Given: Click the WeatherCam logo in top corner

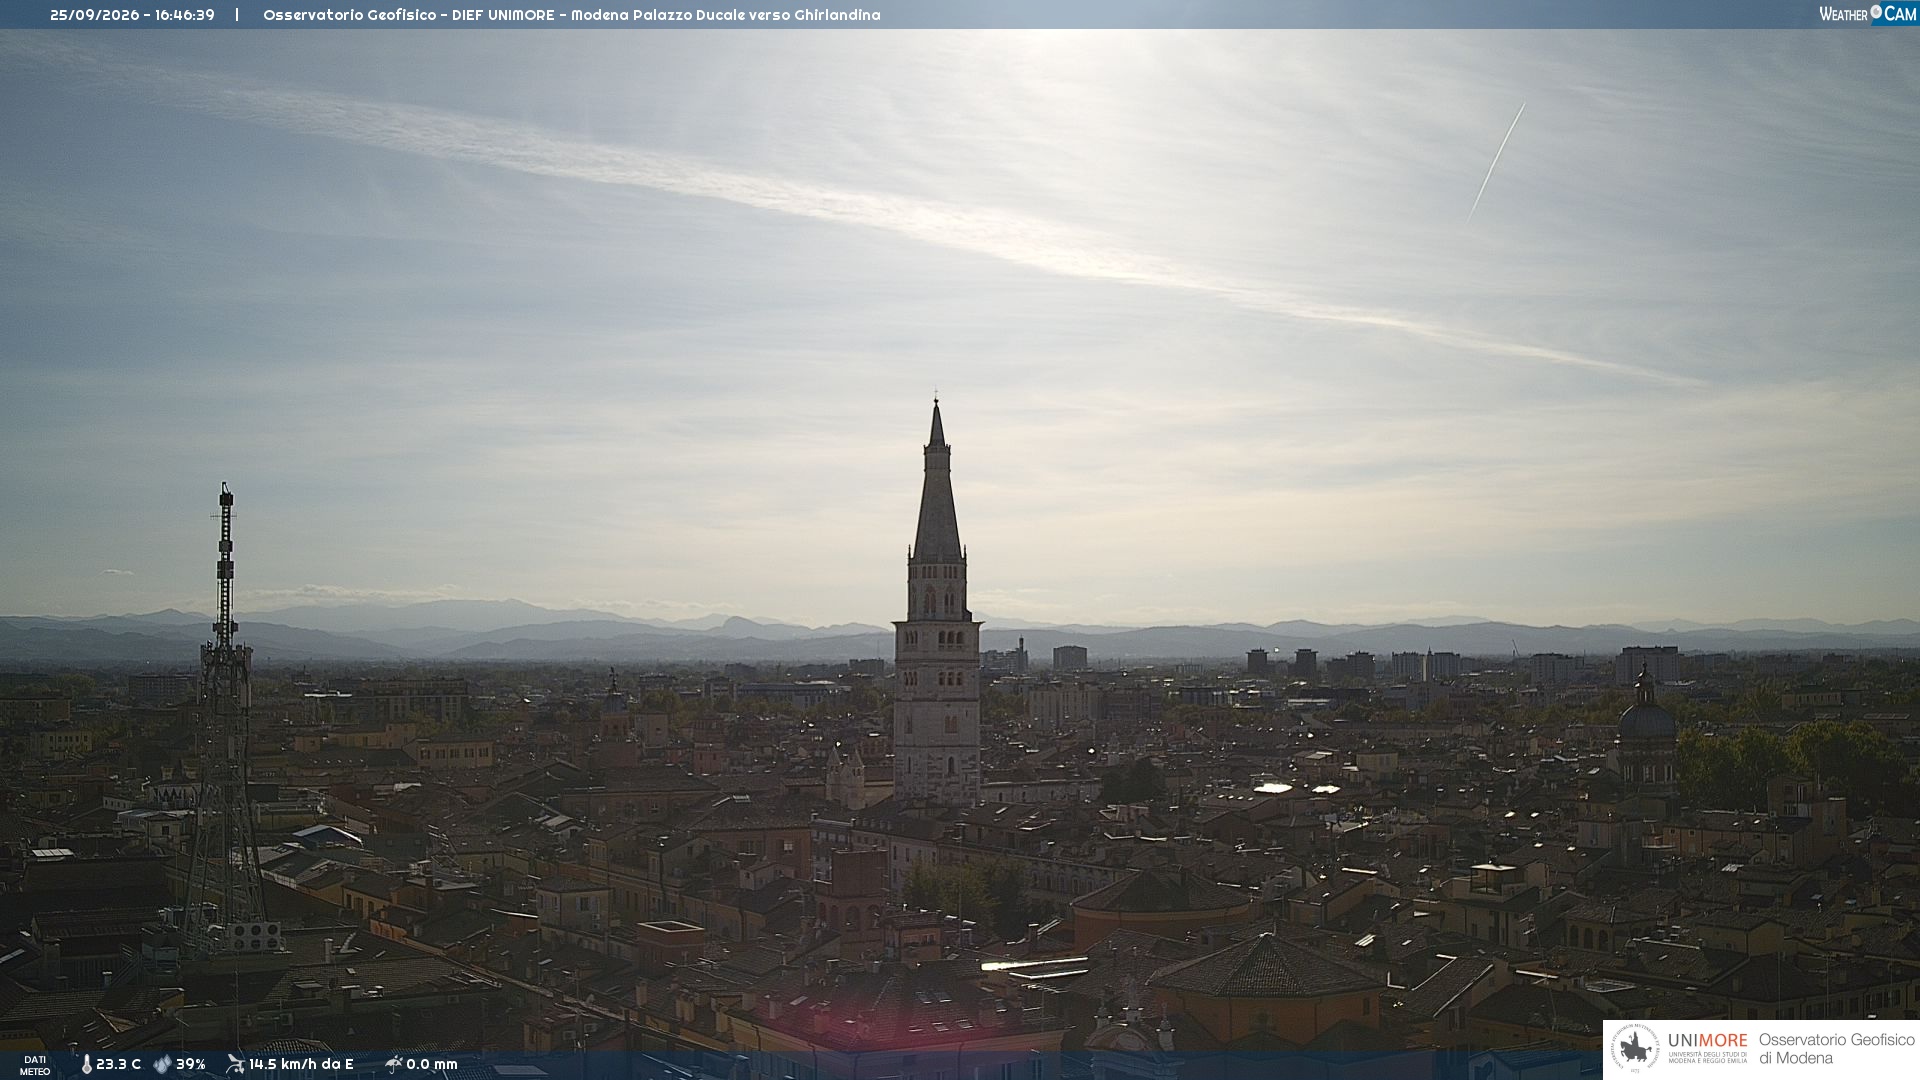Looking at the screenshot, I should [1868, 13].
